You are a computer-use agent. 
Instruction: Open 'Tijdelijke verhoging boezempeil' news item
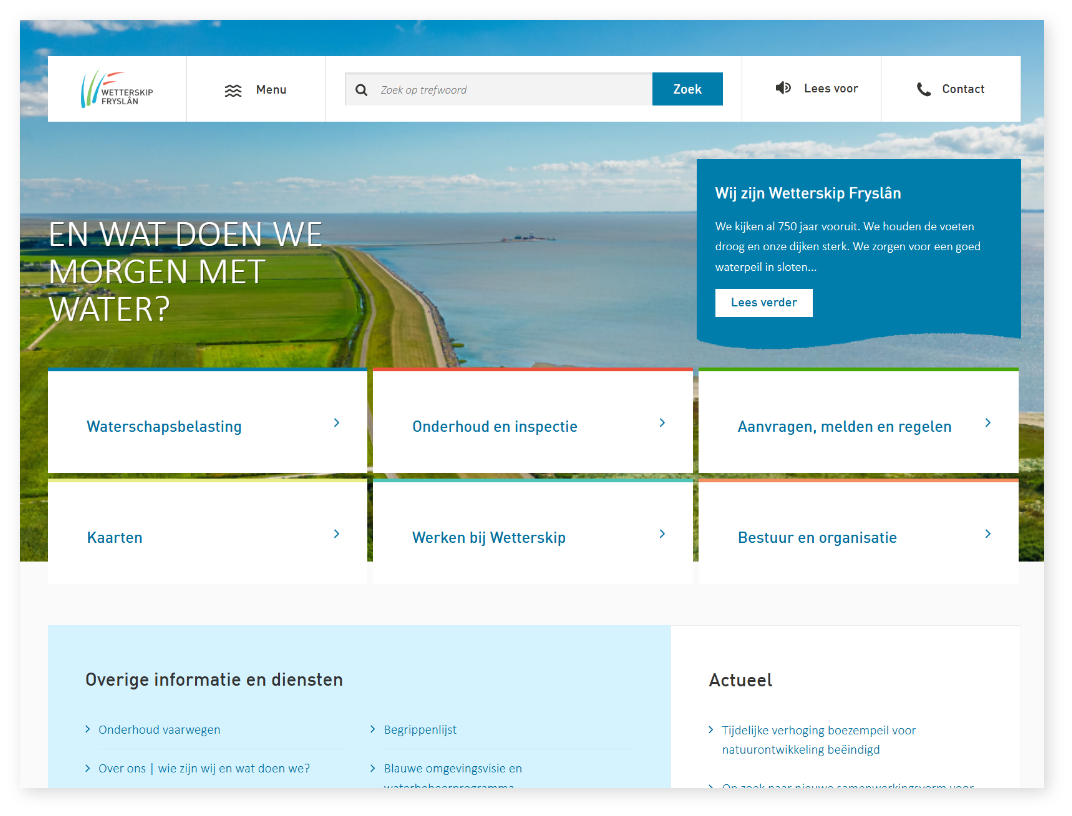(x=819, y=740)
